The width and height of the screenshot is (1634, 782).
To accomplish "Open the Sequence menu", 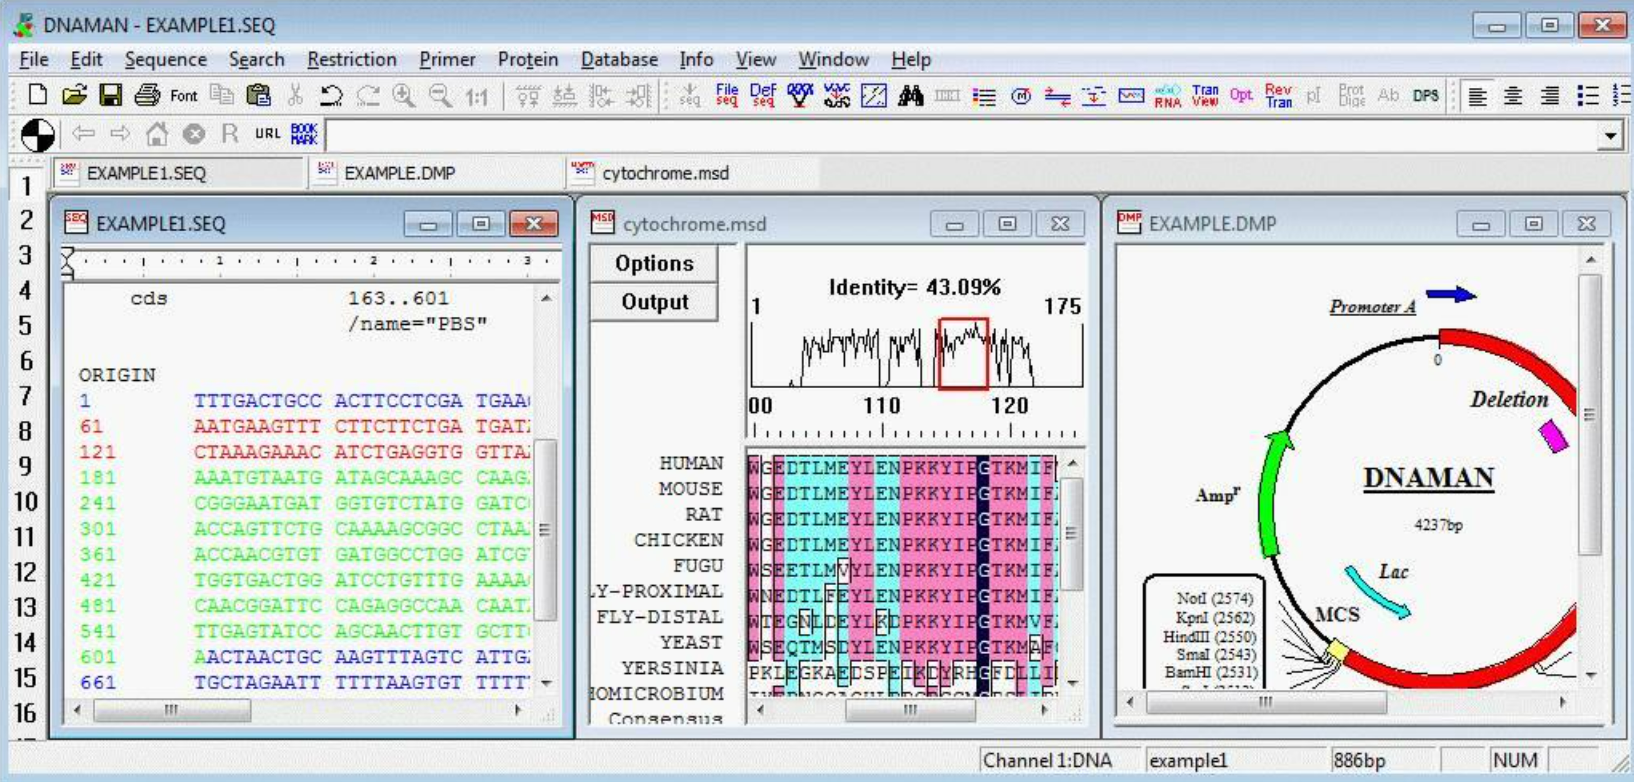I will (165, 60).
